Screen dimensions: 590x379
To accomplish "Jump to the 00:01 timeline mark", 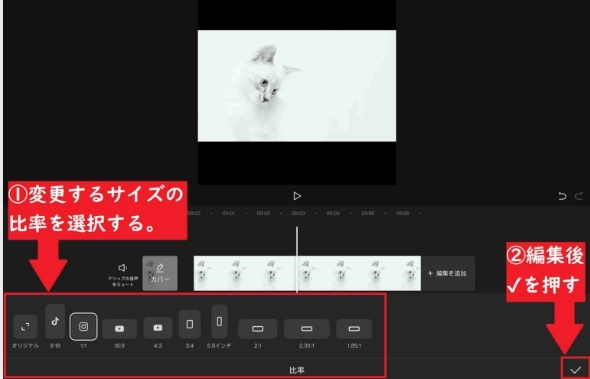I will pos(228,213).
